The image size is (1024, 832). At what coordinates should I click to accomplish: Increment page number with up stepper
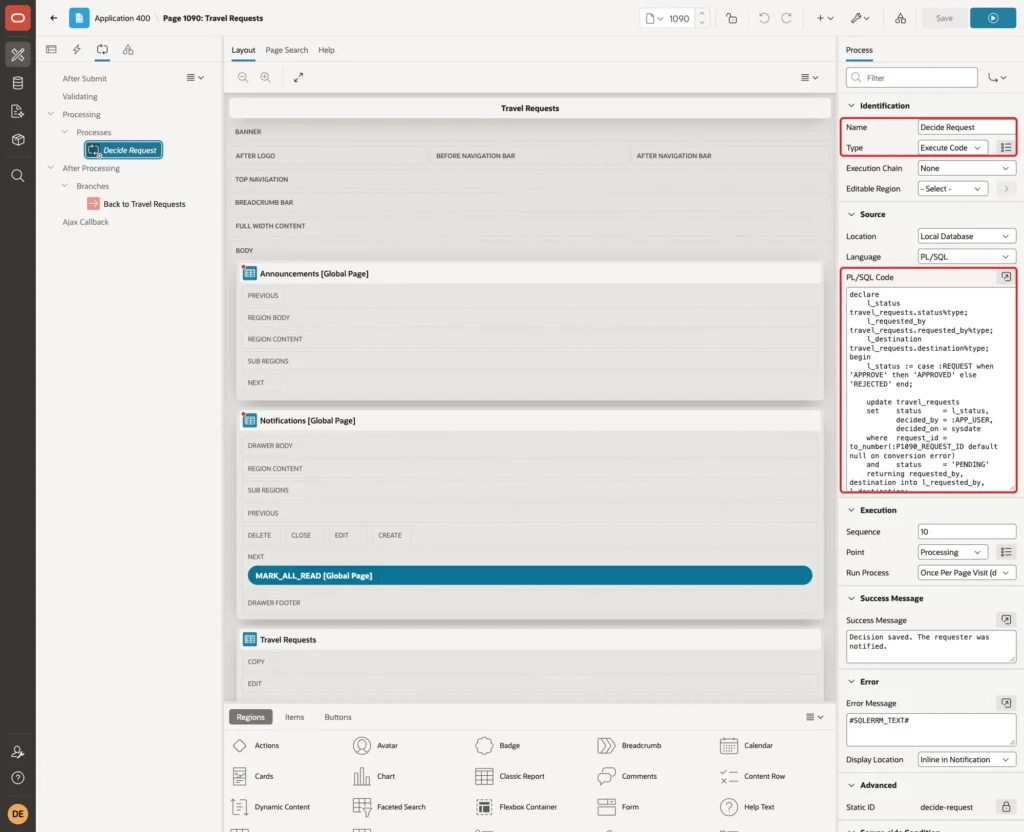pyautogui.click(x=702, y=13)
